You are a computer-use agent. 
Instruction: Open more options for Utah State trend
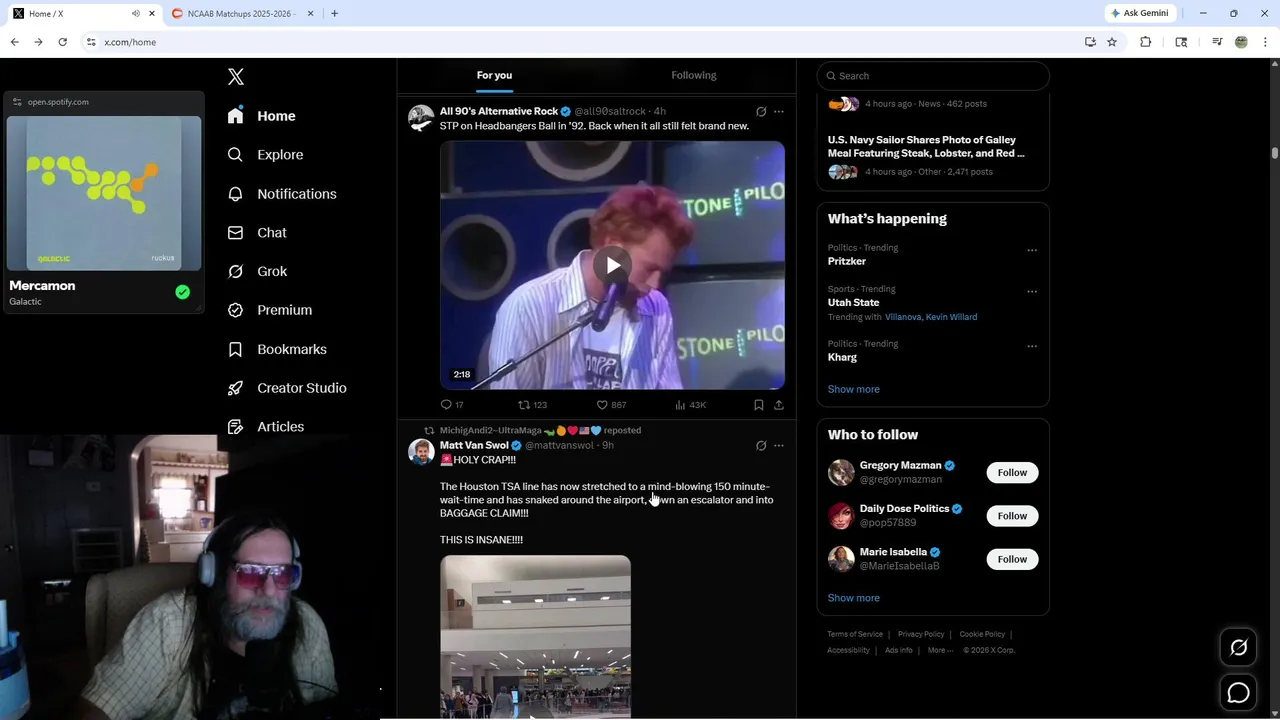(x=1032, y=292)
